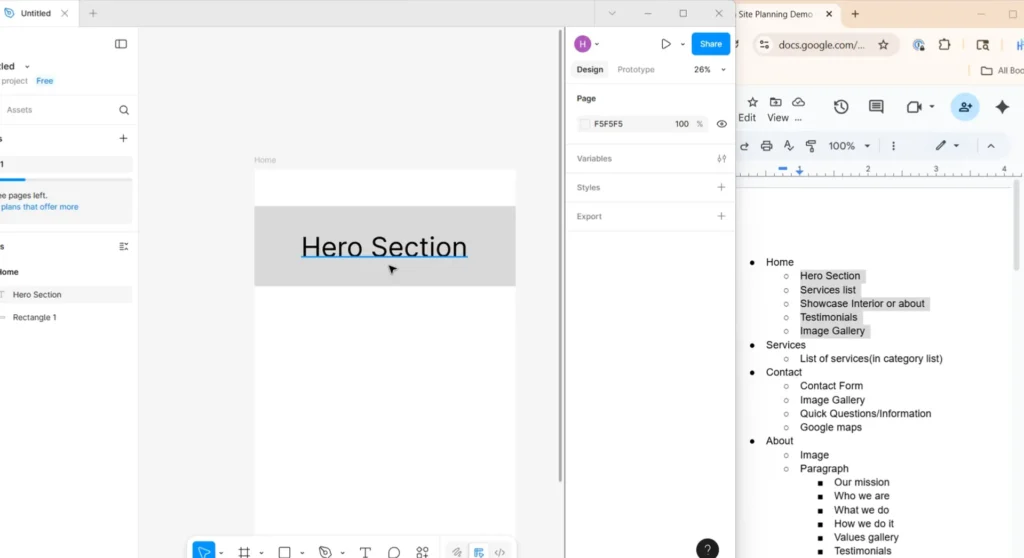Click the plans that offer more link
The height and width of the screenshot is (558, 1024).
coord(40,207)
